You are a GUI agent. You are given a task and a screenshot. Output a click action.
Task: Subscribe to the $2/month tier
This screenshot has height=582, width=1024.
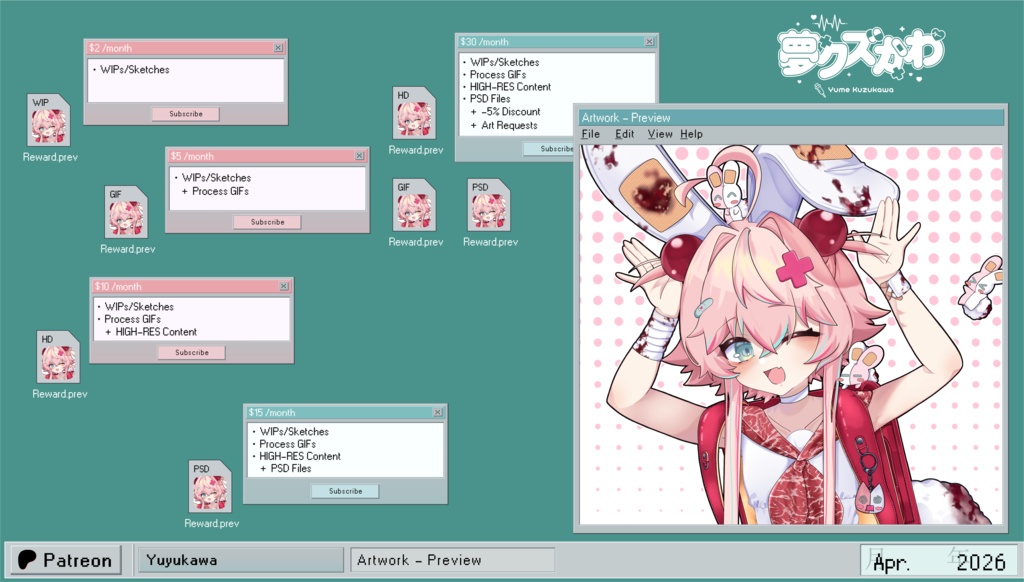pos(185,114)
